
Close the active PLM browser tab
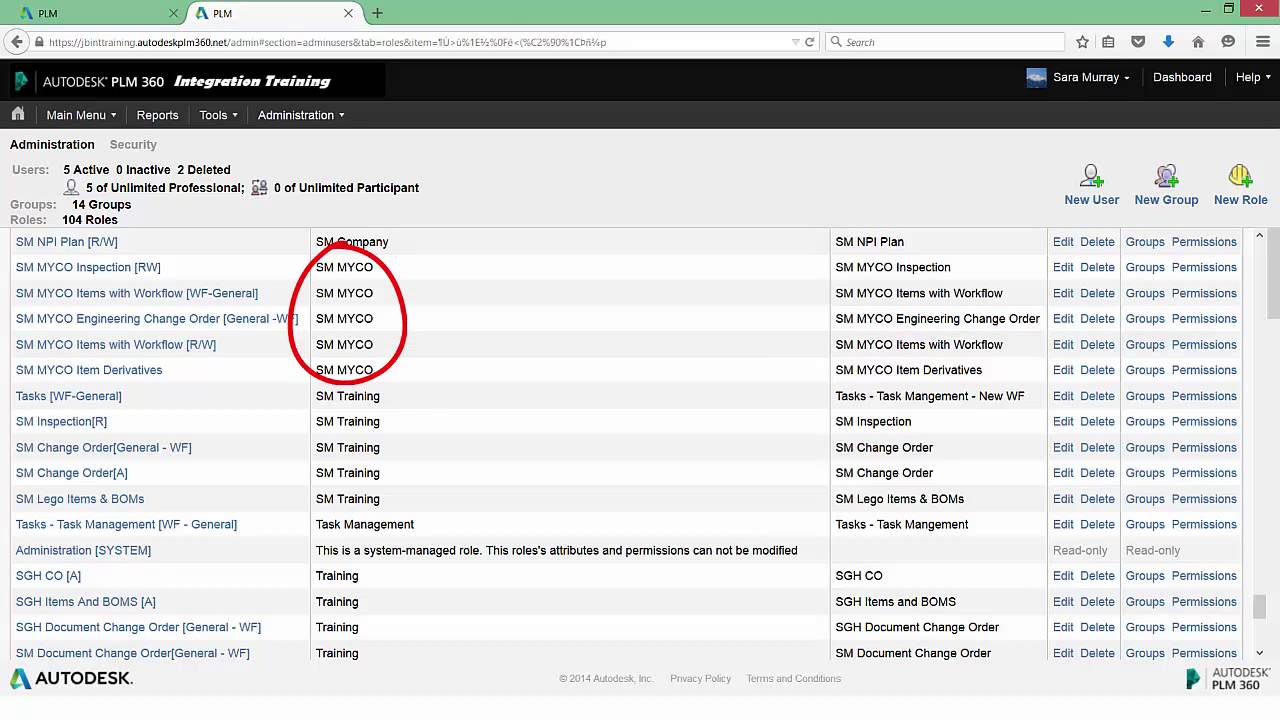click(348, 13)
